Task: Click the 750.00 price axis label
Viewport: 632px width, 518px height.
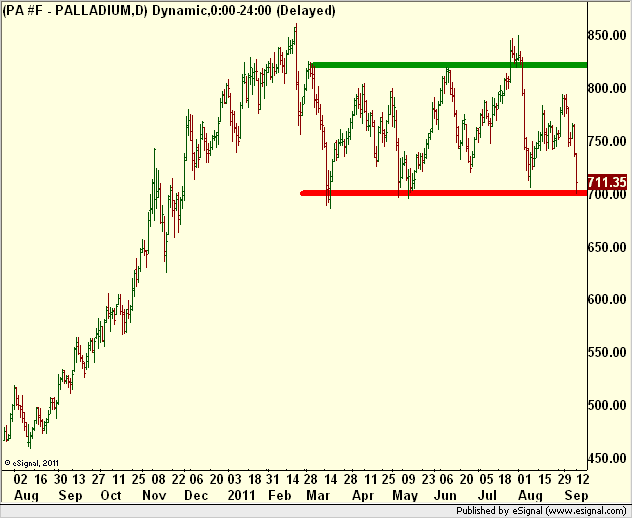Action: click(x=607, y=141)
